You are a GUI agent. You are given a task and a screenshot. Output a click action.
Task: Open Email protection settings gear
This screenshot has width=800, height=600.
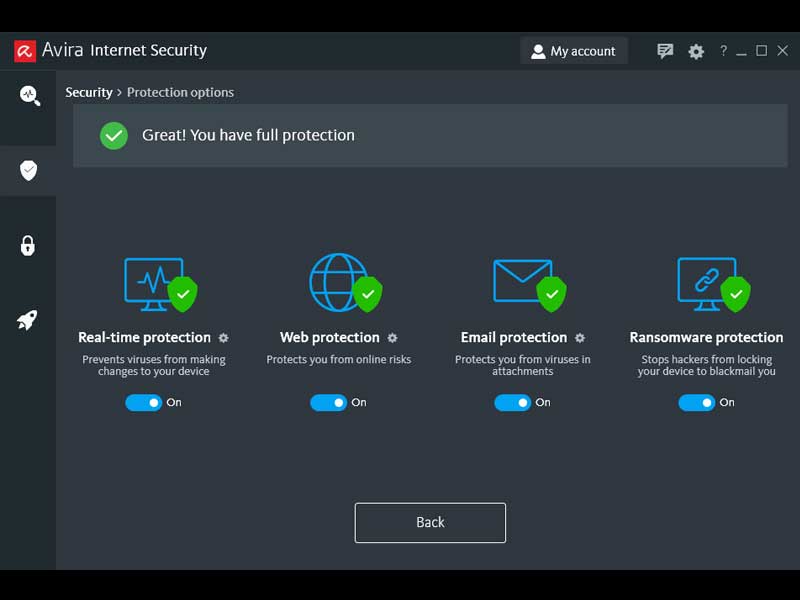point(580,338)
